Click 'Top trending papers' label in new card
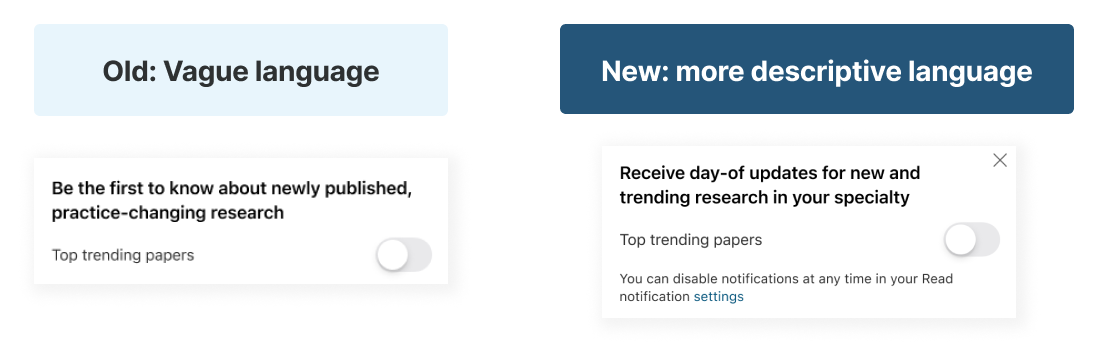Viewport: 1106px width, 360px height. (x=691, y=240)
